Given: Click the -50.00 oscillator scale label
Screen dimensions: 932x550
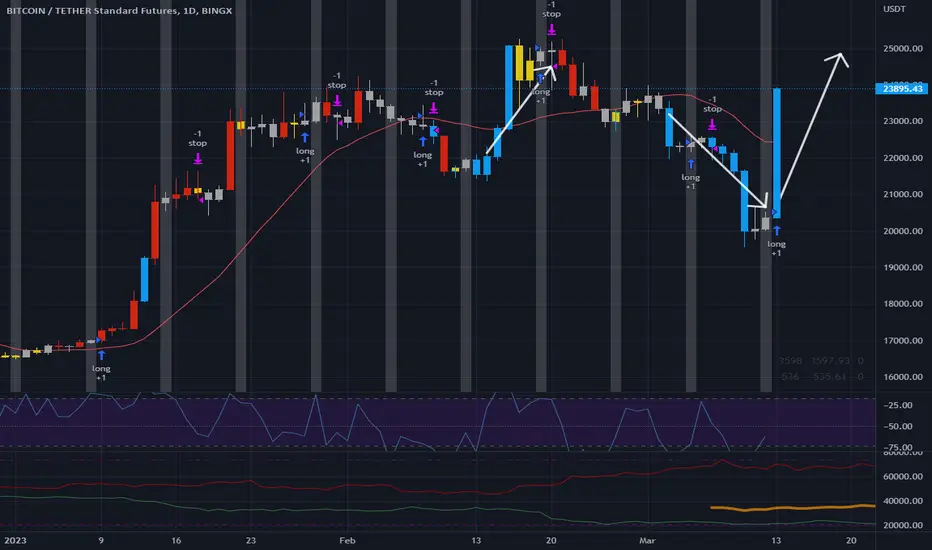Looking at the screenshot, I should (898, 426).
